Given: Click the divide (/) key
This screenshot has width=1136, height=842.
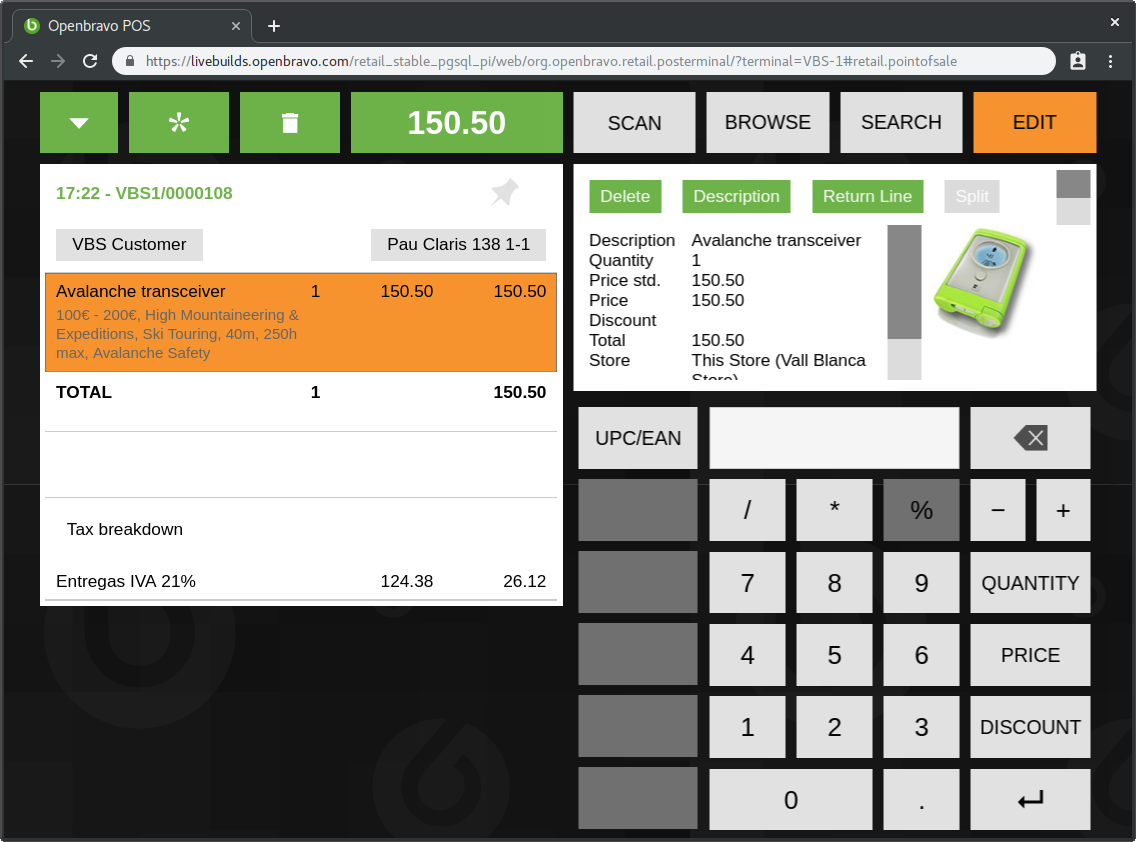Looking at the screenshot, I should [747, 510].
